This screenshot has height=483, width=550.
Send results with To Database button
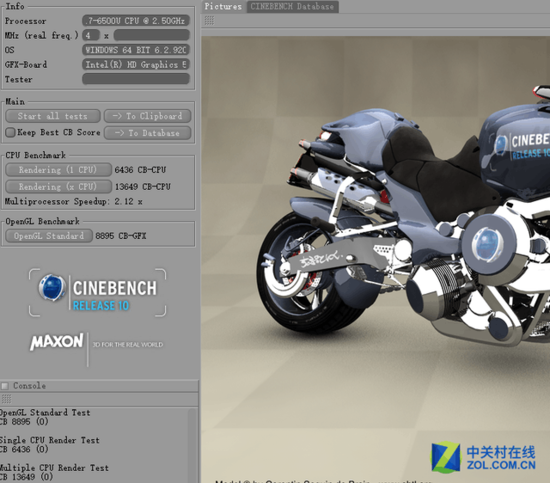(x=148, y=133)
